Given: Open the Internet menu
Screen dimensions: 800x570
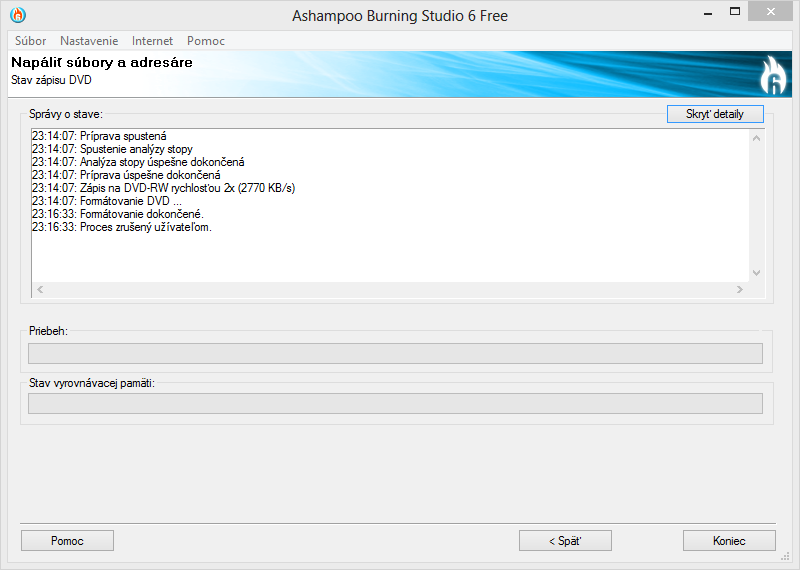Looking at the screenshot, I should coord(153,41).
